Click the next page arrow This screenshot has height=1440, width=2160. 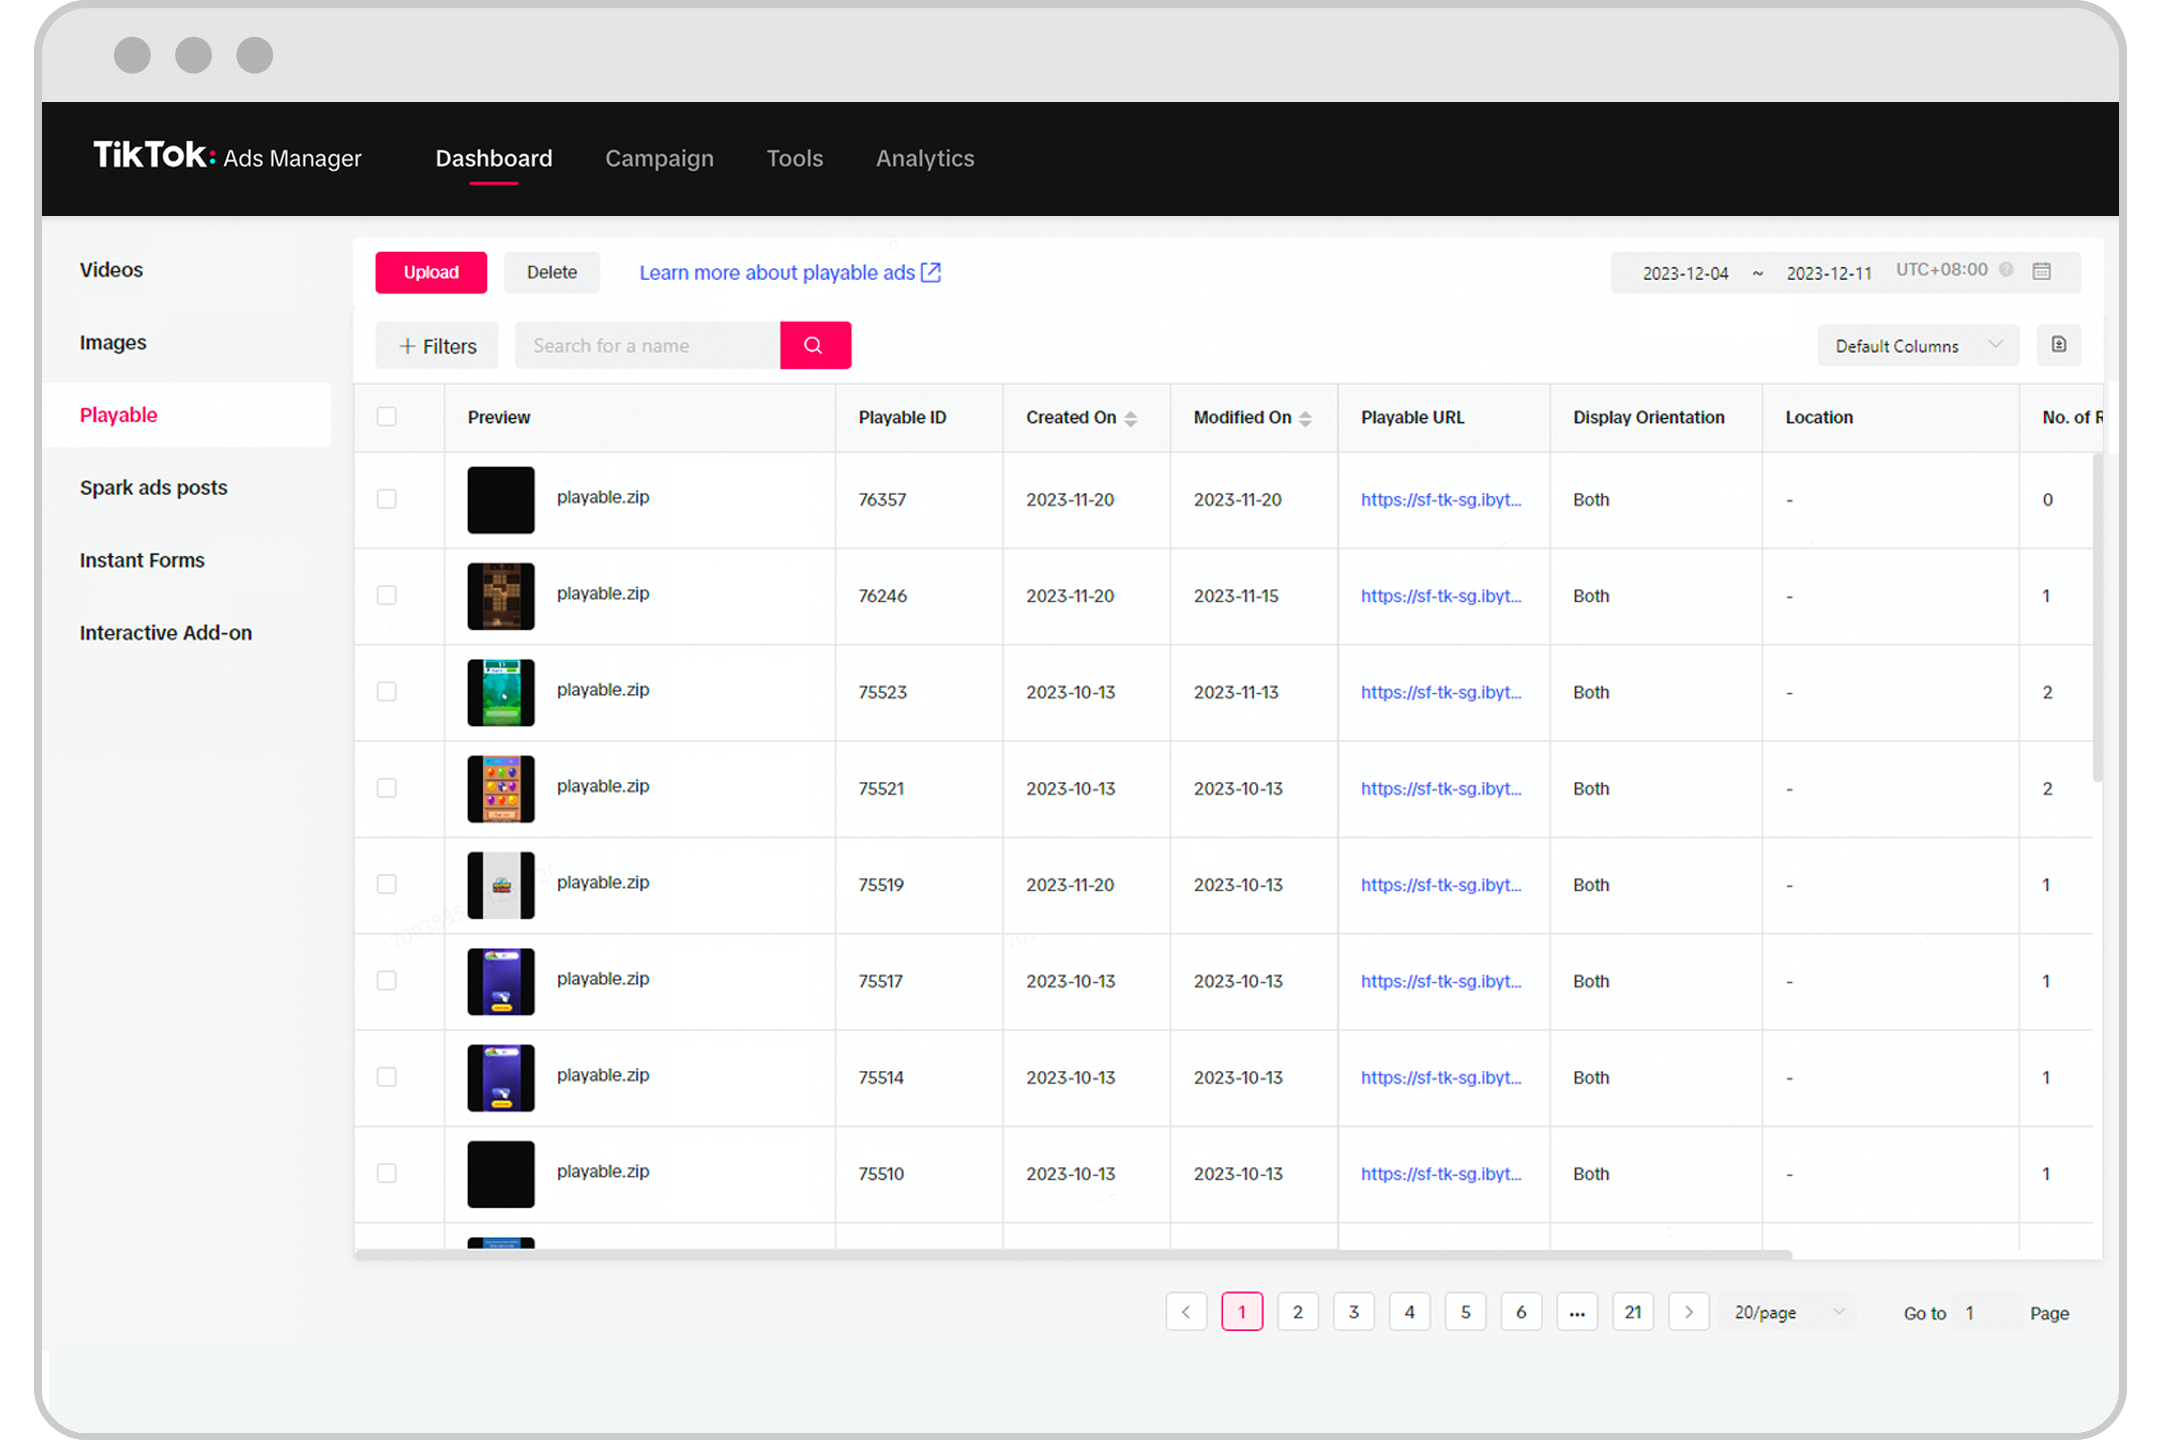[x=1689, y=1311]
